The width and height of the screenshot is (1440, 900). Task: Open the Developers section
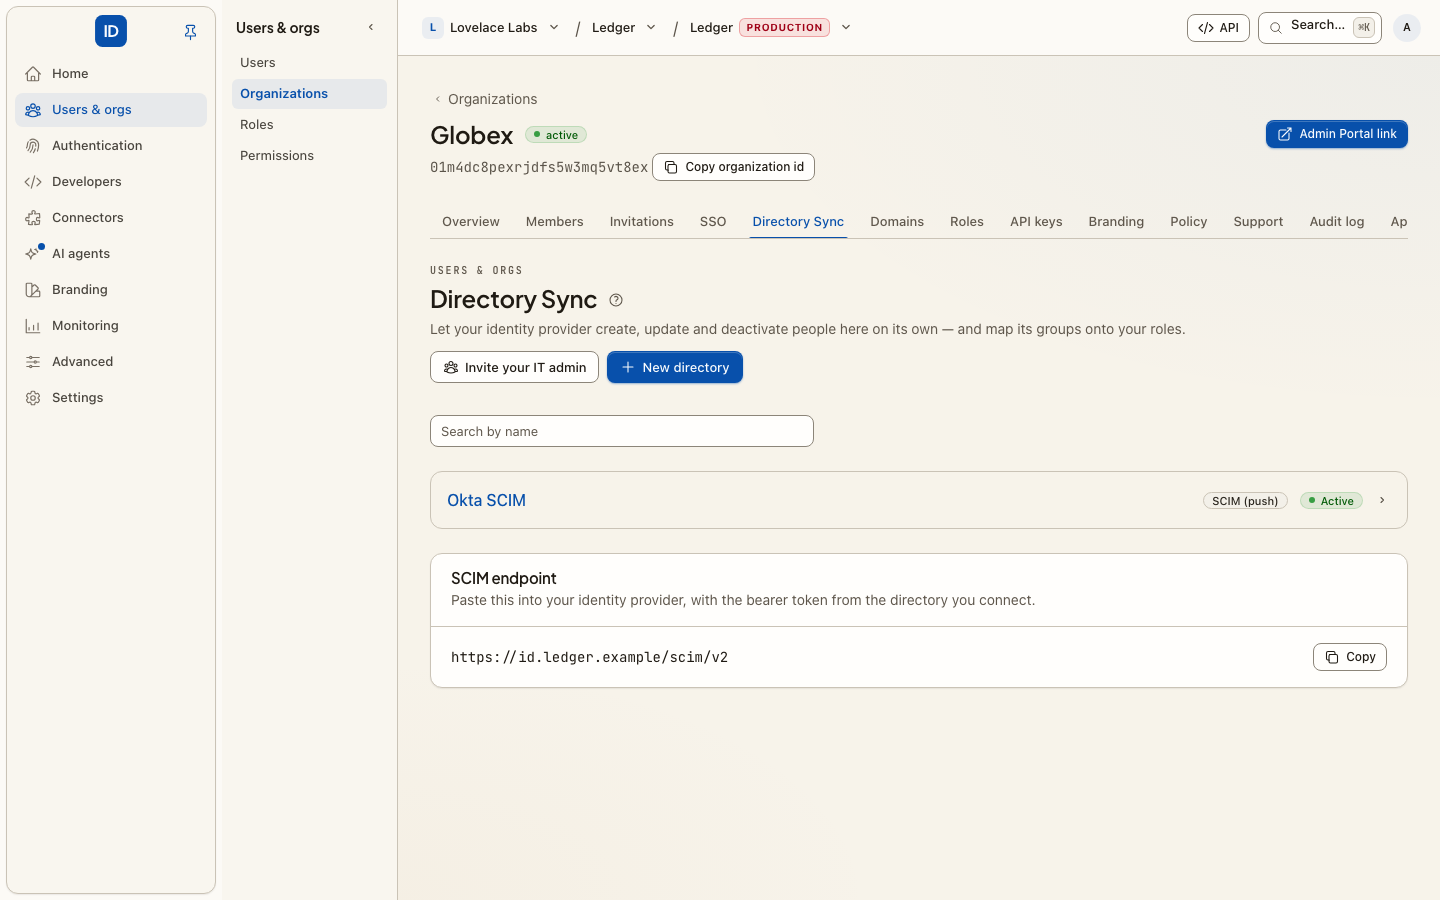pyautogui.click(x=111, y=182)
